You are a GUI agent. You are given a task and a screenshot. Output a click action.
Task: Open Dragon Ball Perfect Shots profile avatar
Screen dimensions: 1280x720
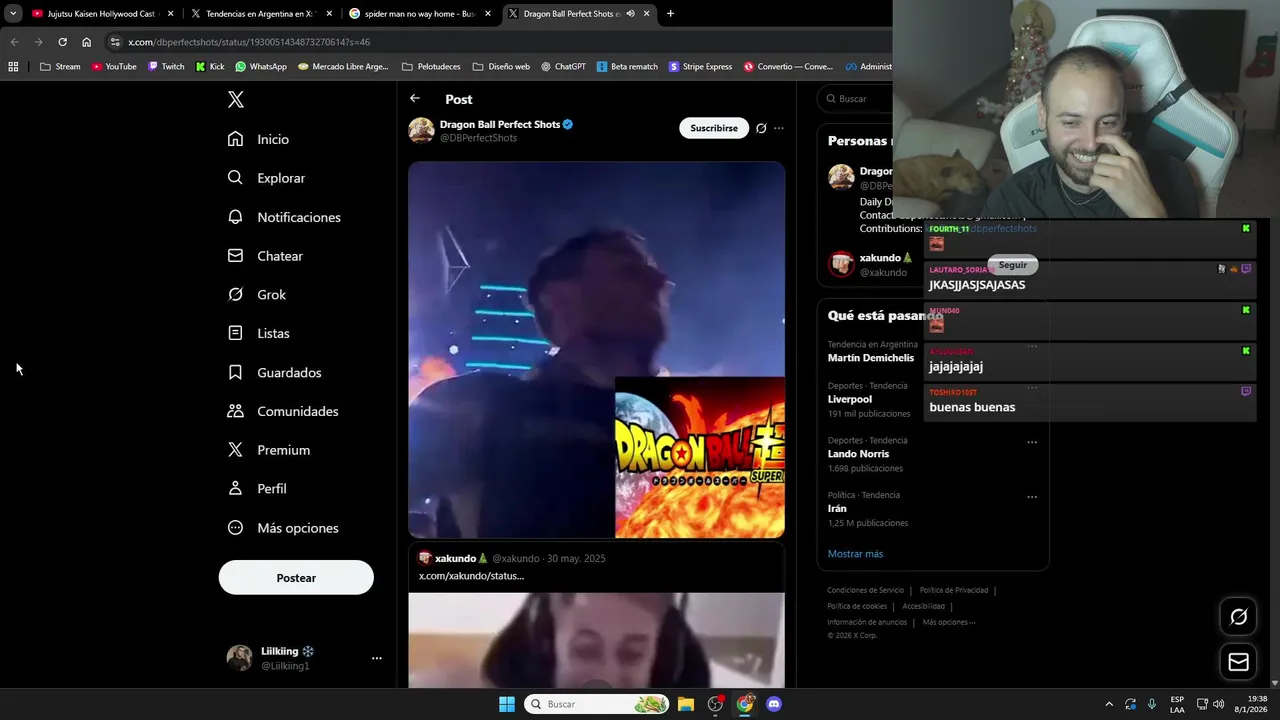(421, 130)
